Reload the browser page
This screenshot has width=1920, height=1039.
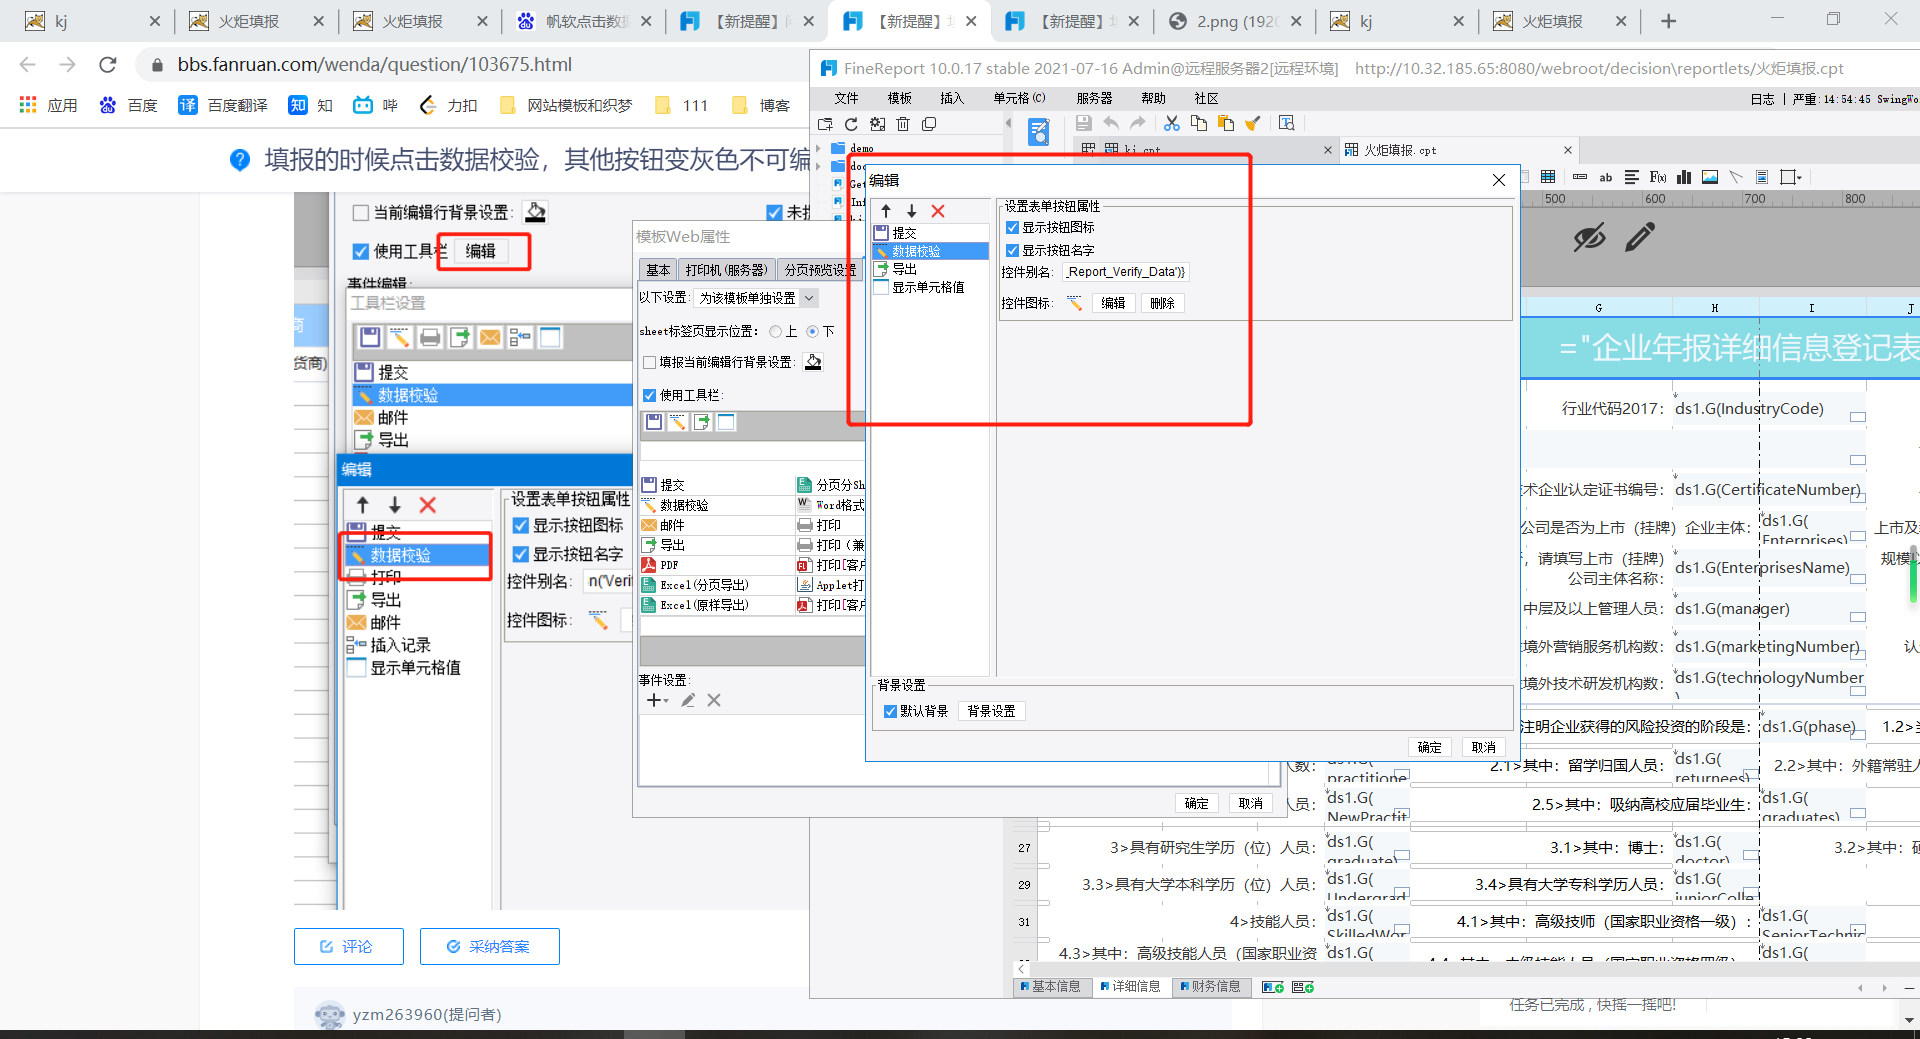pos(108,65)
